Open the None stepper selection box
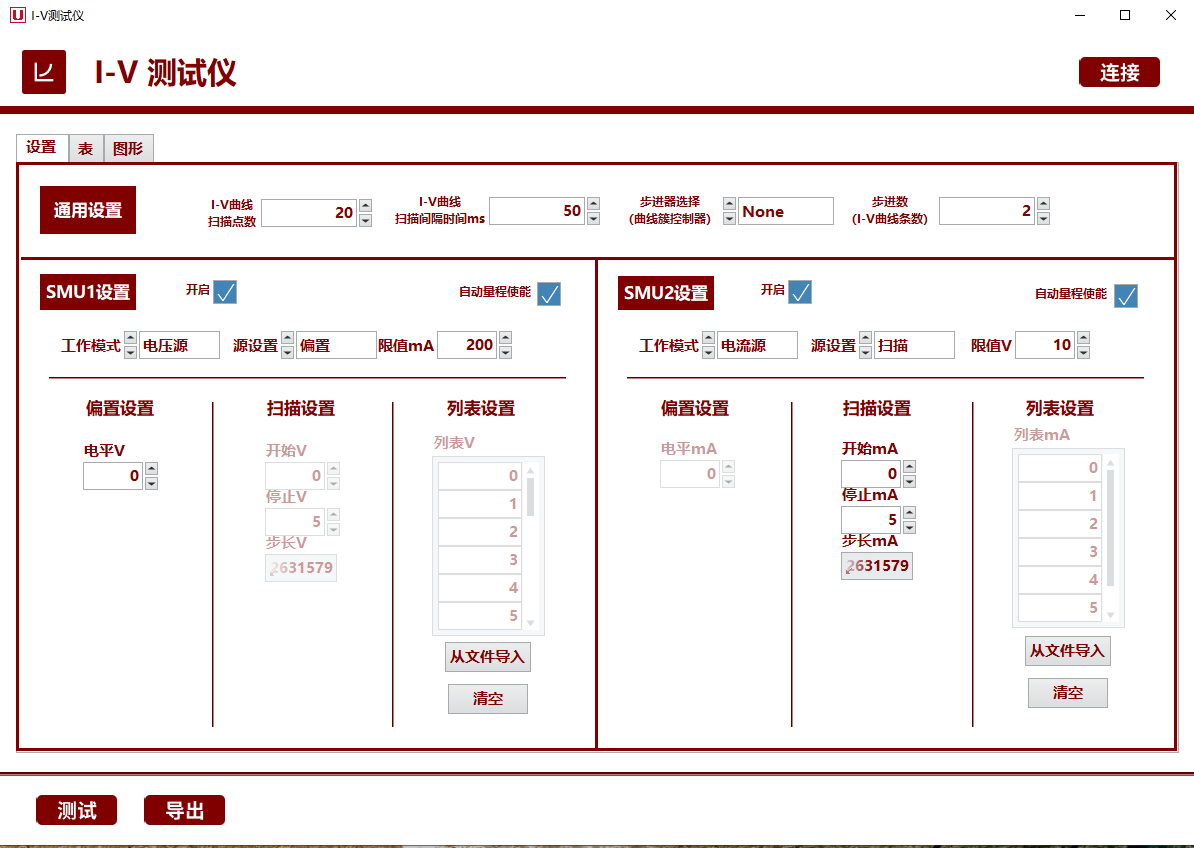1194x848 pixels. [x=786, y=211]
